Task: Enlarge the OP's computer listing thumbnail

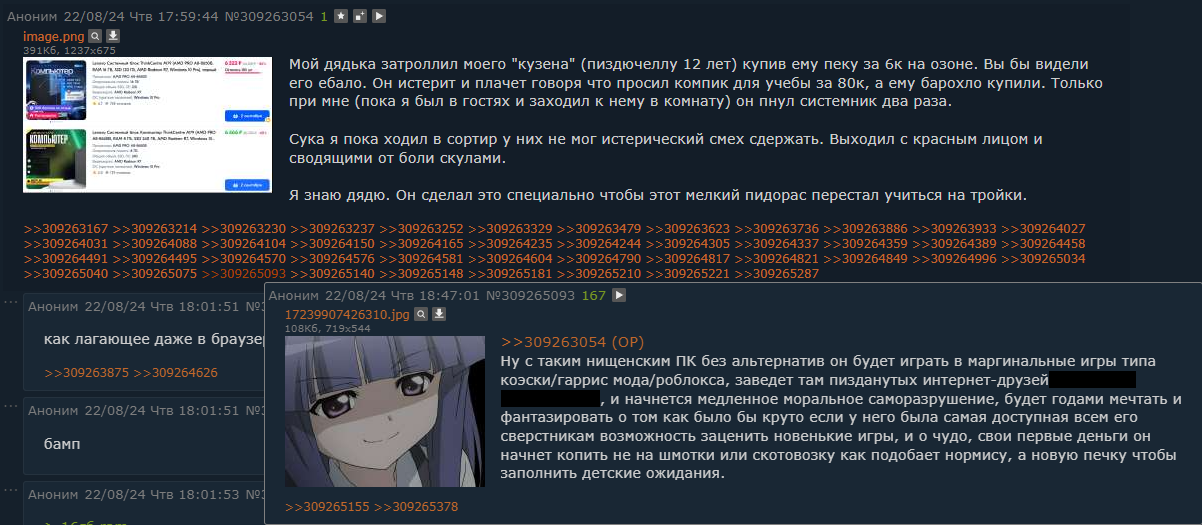Action: click(148, 124)
